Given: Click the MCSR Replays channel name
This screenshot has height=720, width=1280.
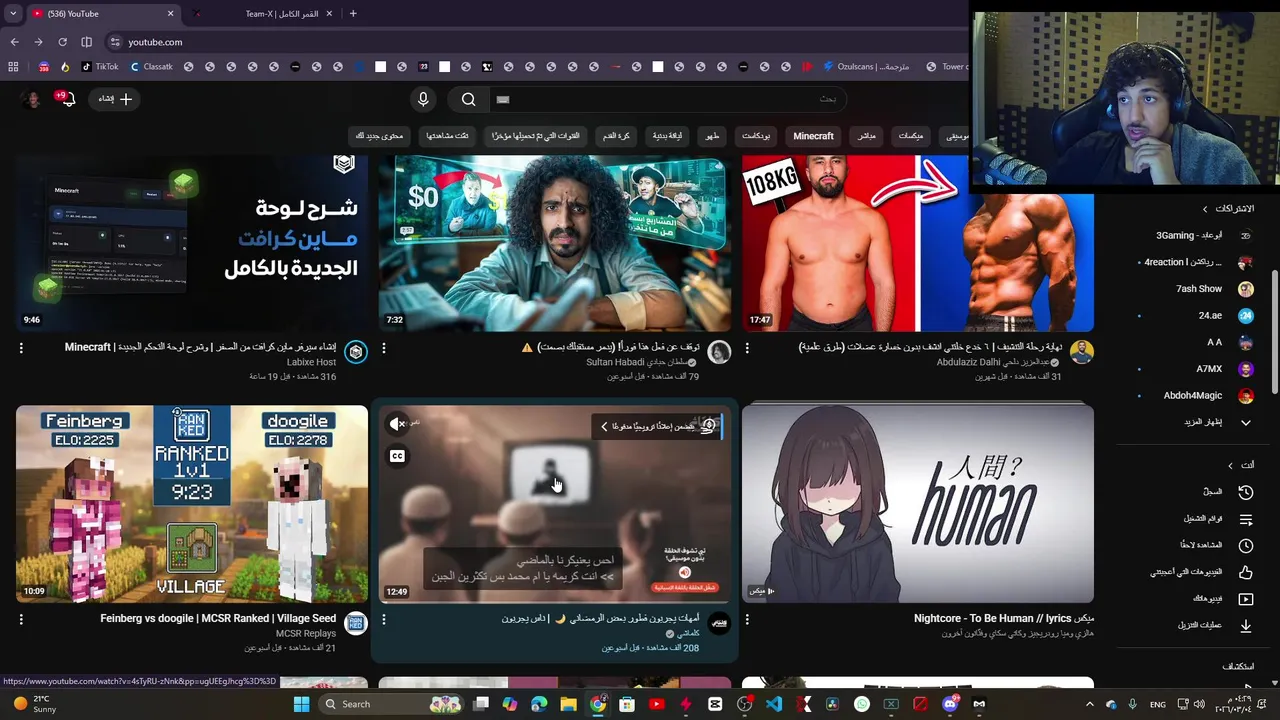Looking at the screenshot, I should point(306,633).
